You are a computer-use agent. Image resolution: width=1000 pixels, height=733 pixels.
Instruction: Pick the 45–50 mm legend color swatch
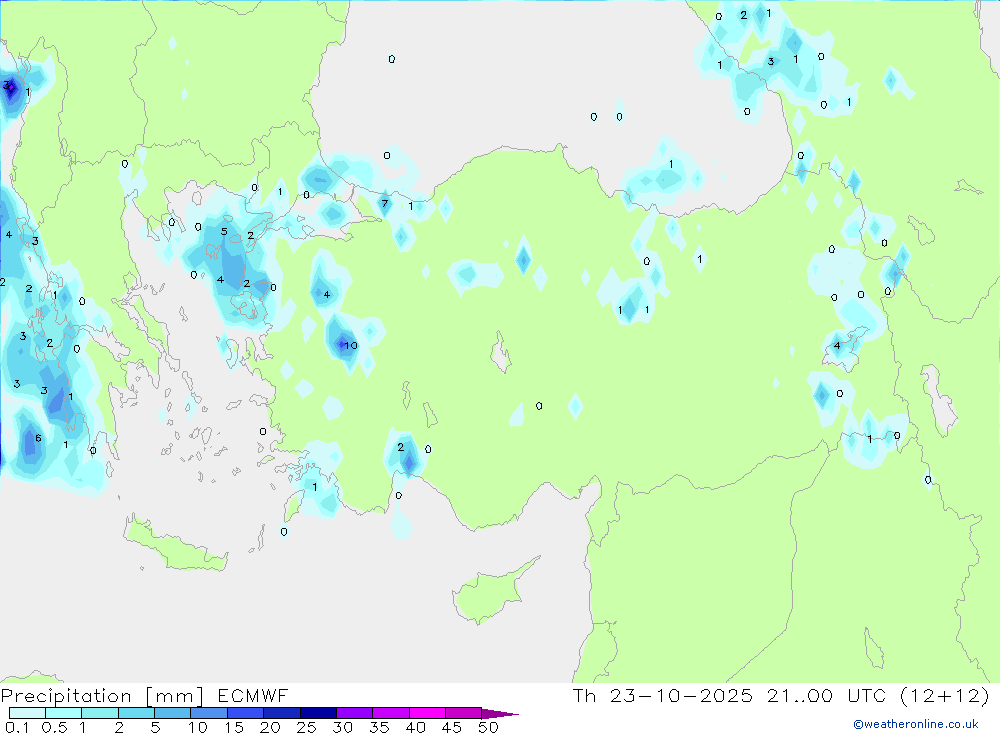(x=464, y=713)
